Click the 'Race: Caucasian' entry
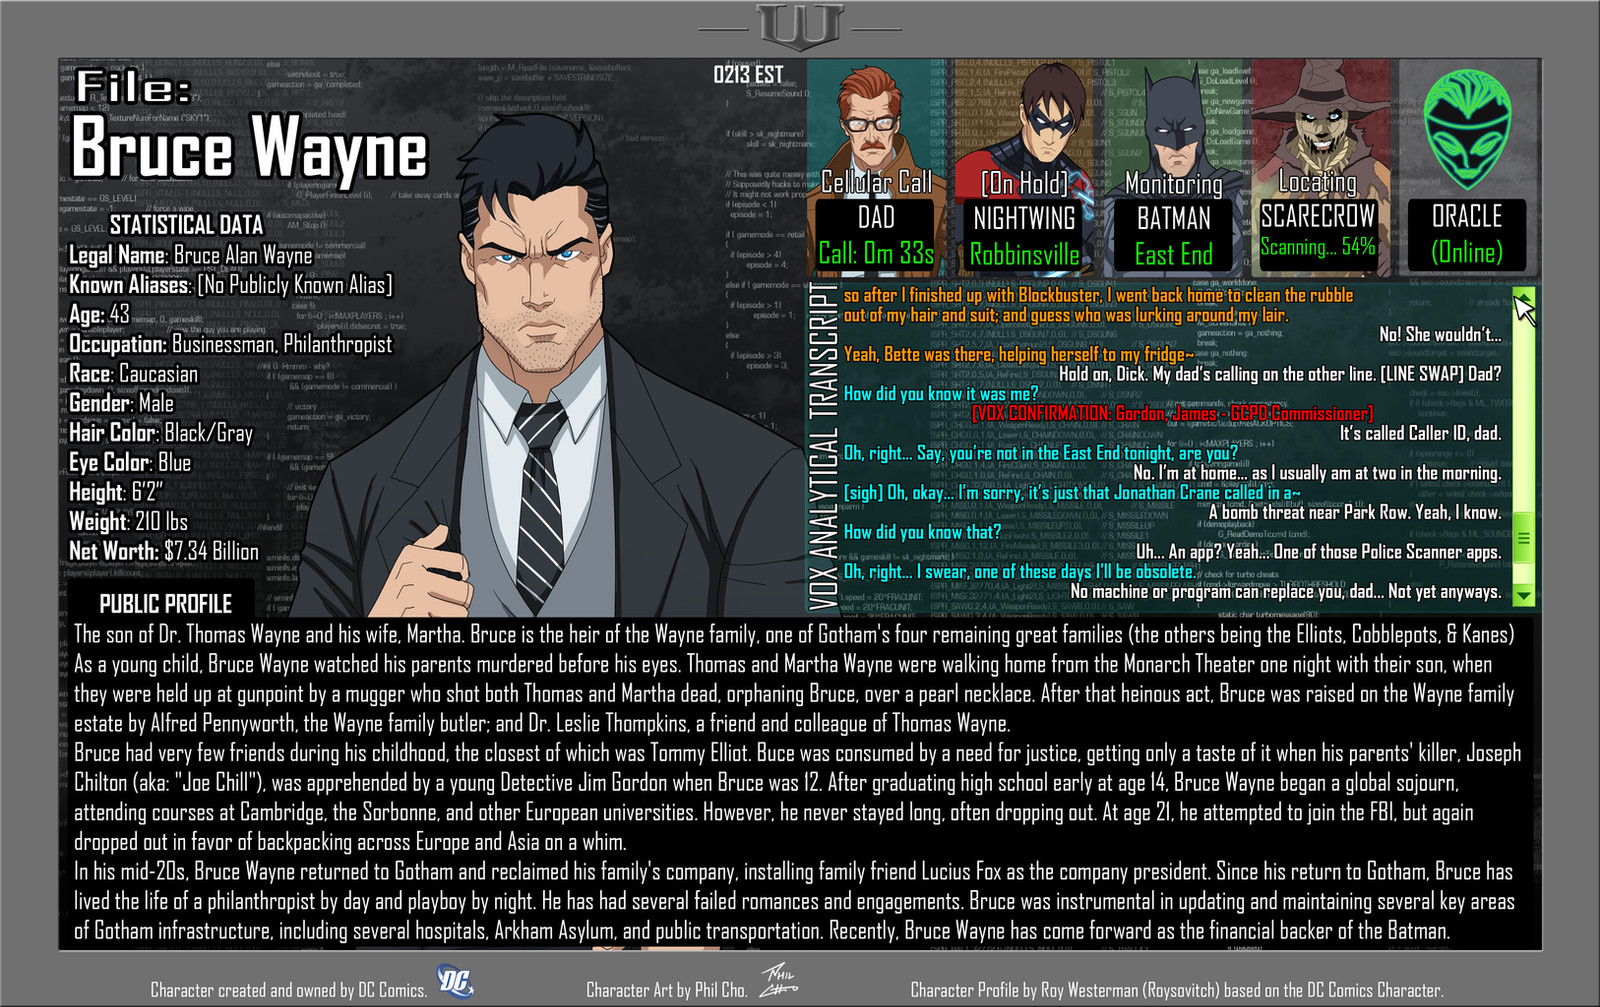This screenshot has width=1600, height=1007. (133, 374)
